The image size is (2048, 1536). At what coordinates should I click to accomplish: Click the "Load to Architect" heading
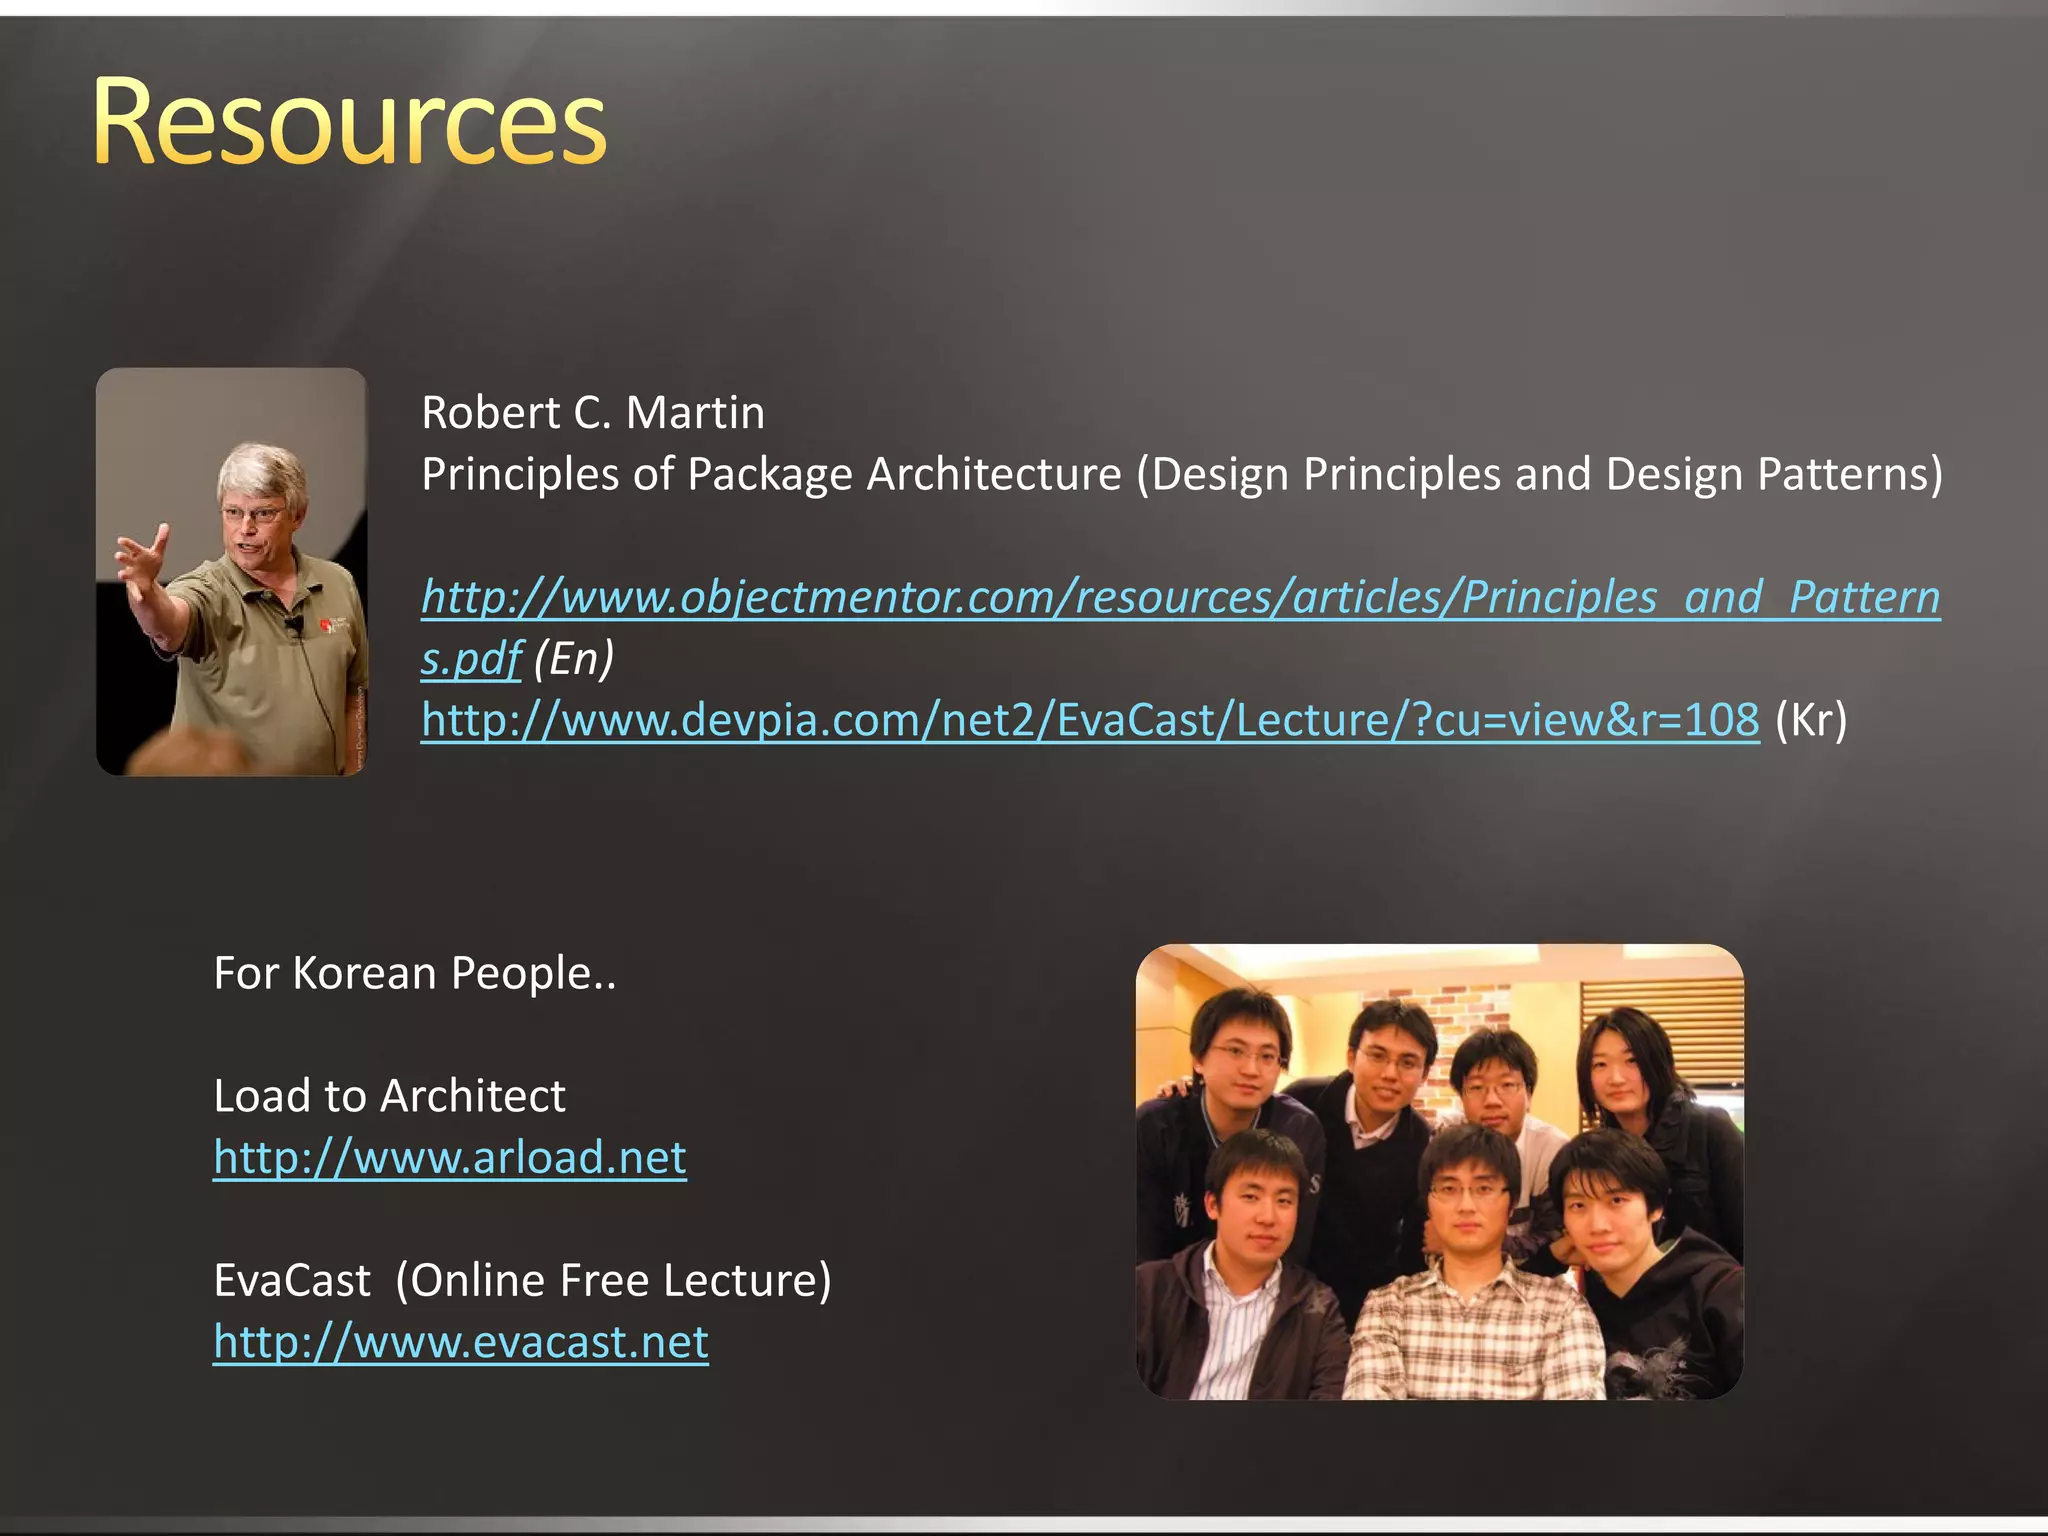coord(389,1096)
